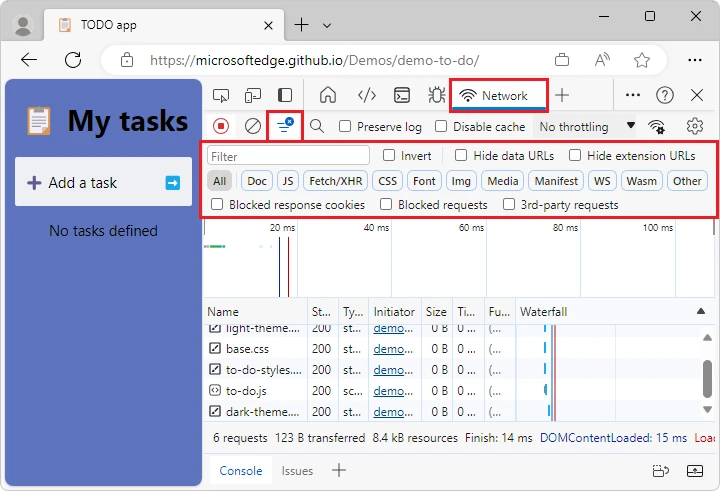Filter requests by JS

[x=288, y=181]
